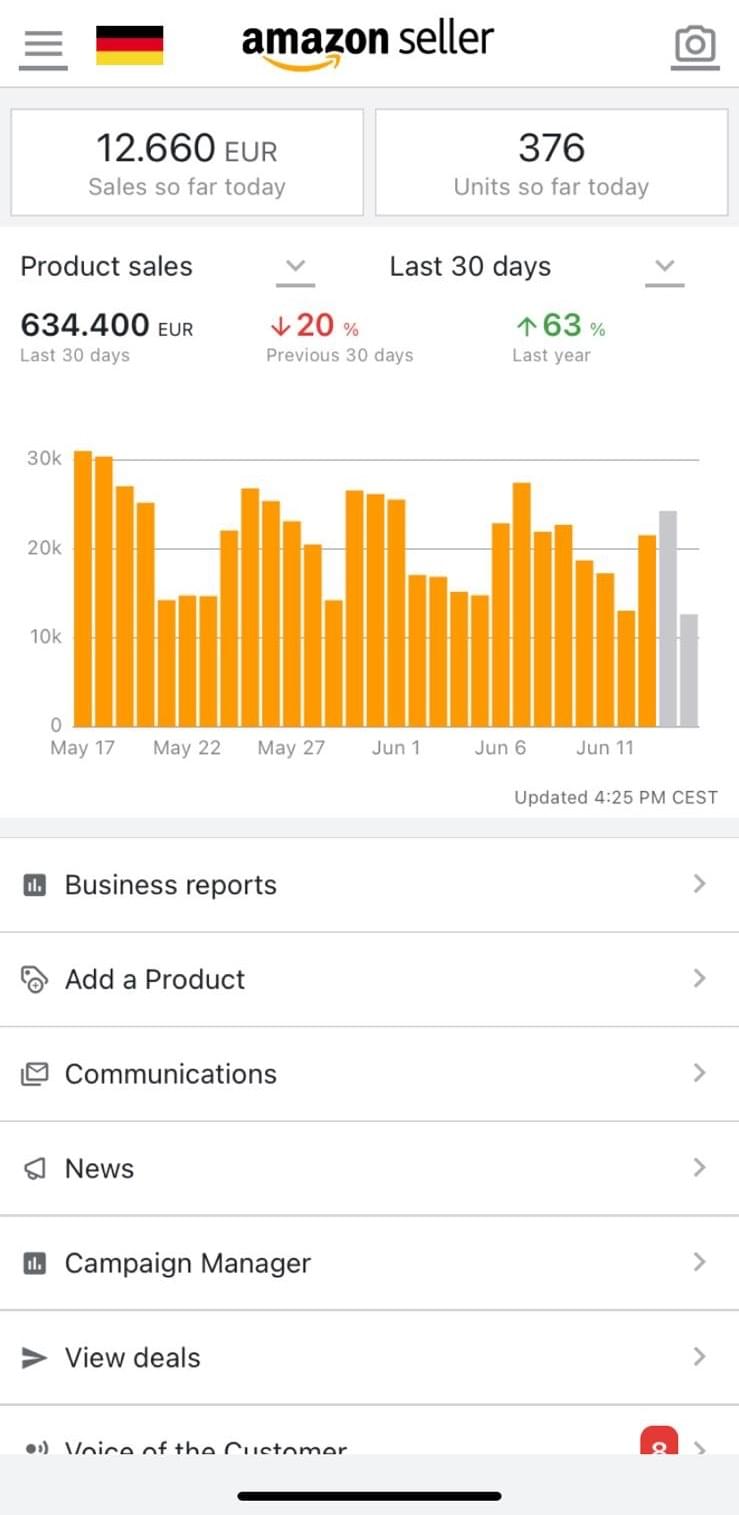This screenshot has width=739, height=1515.
Task: Tap the View deals arrow icon
Action: coord(34,1357)
